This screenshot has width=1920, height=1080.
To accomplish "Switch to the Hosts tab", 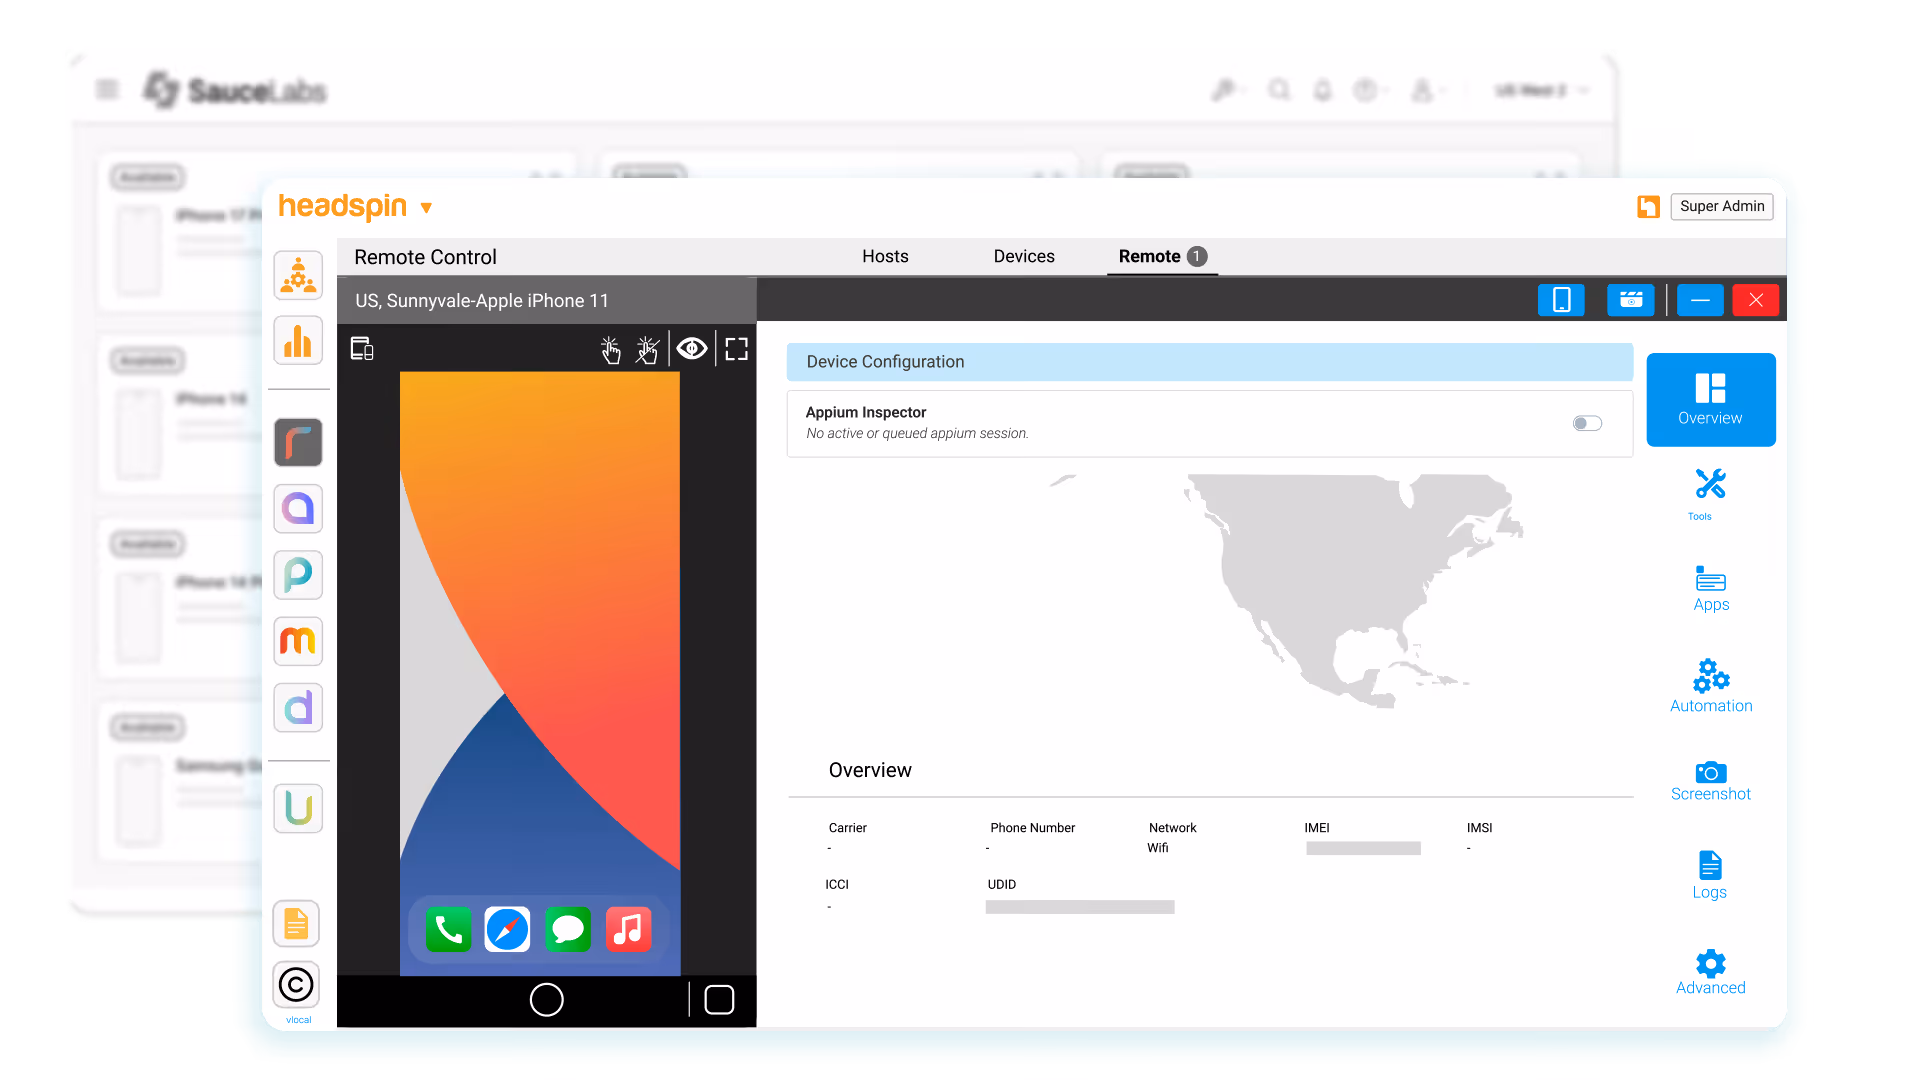I will (x=885, y=256).
